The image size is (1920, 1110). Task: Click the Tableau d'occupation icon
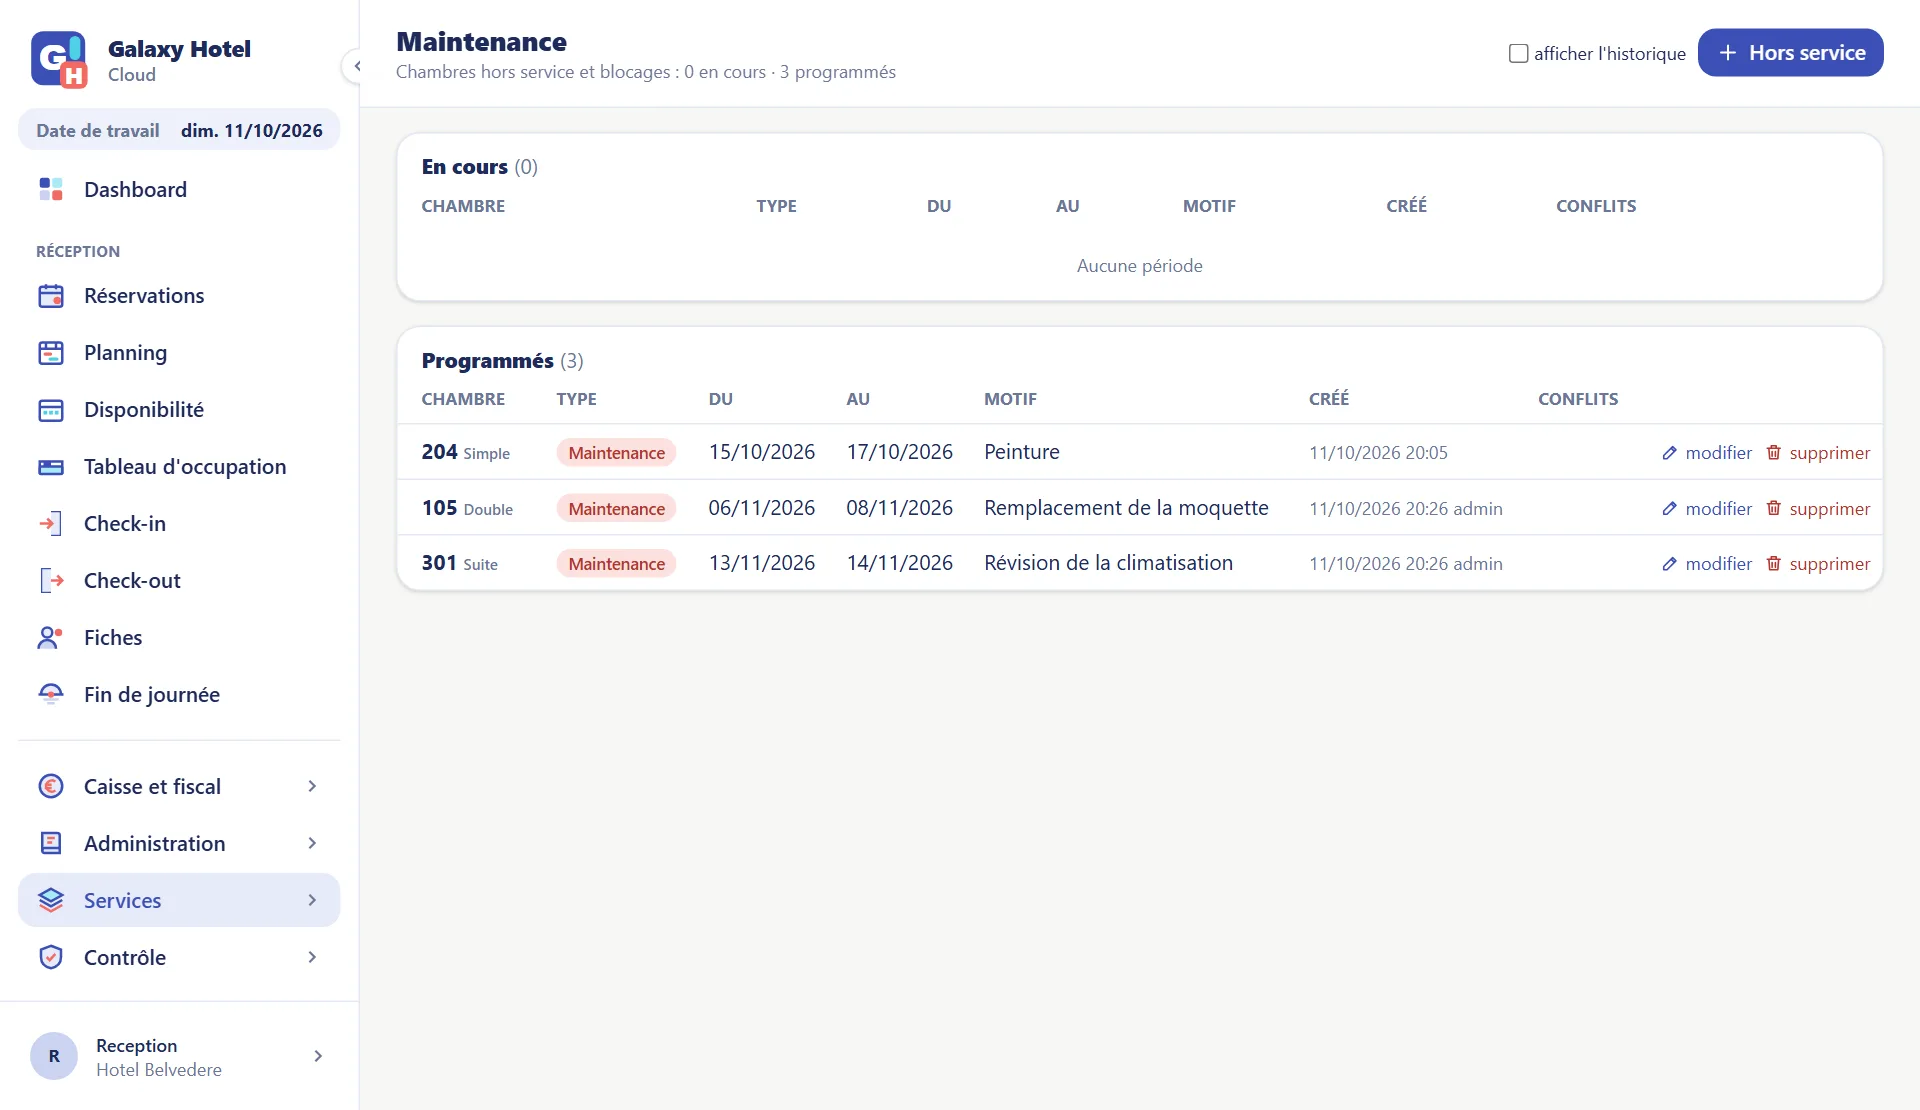tap(51, 467)
